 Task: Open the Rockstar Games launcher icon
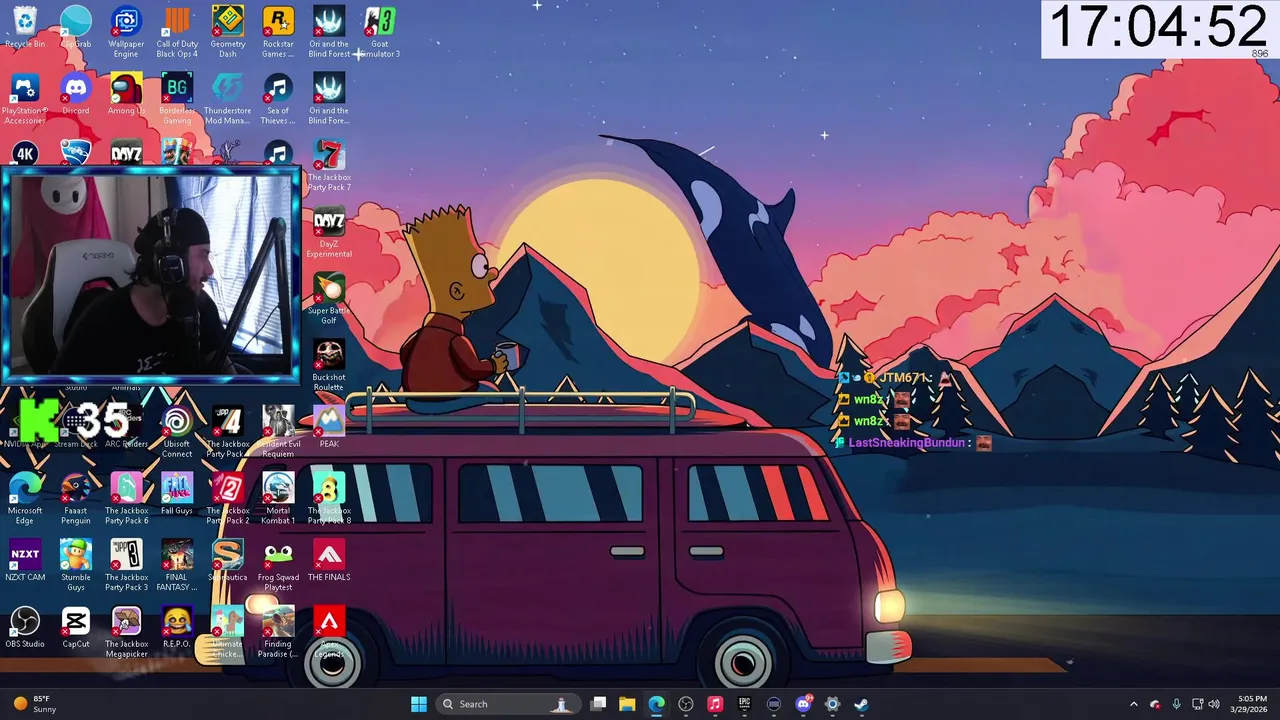278,32
